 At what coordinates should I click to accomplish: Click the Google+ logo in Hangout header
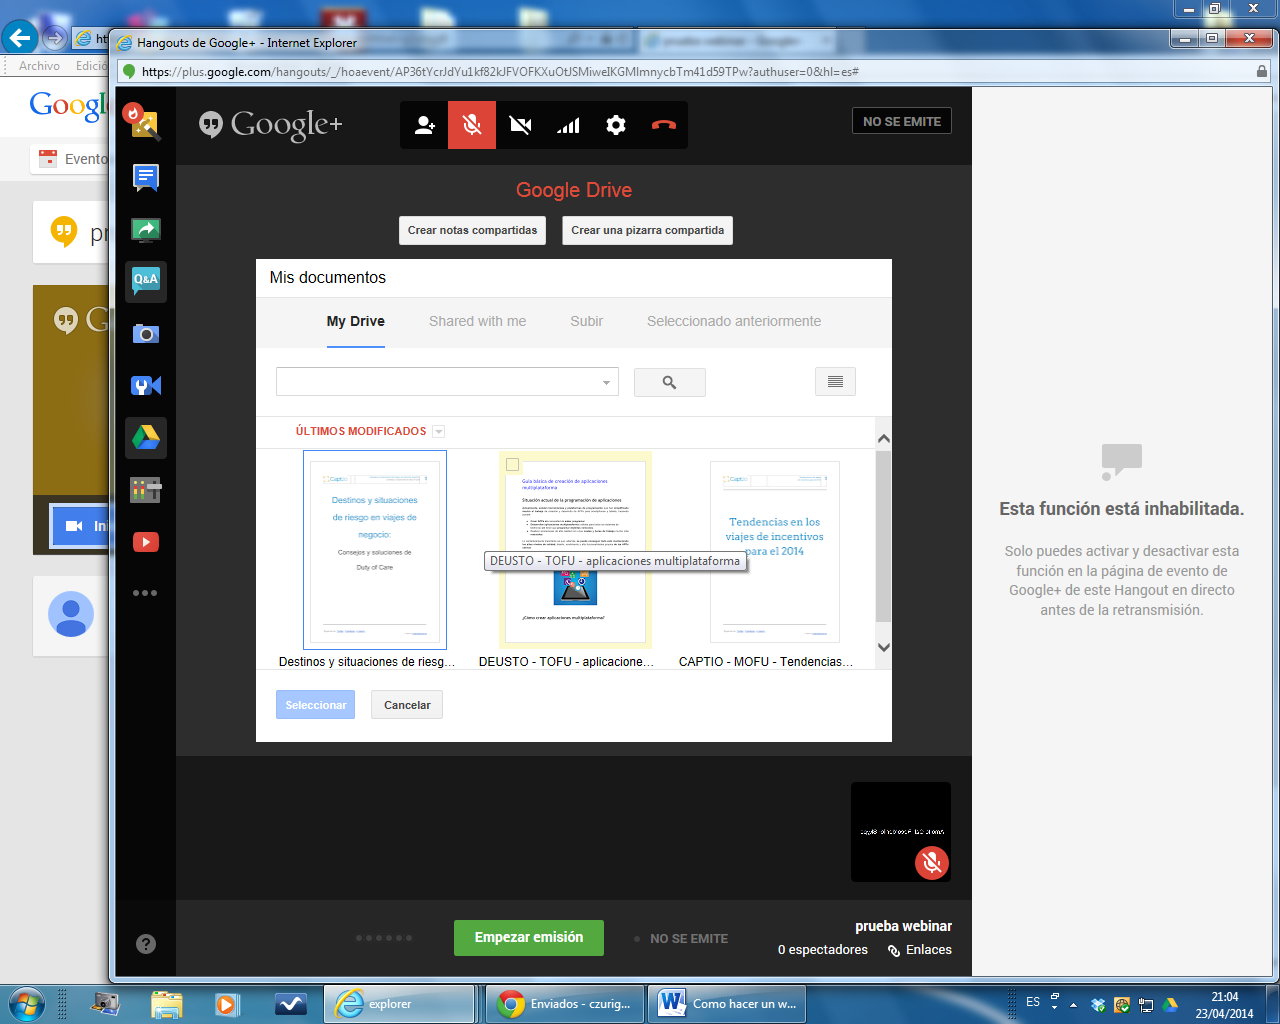271,124
